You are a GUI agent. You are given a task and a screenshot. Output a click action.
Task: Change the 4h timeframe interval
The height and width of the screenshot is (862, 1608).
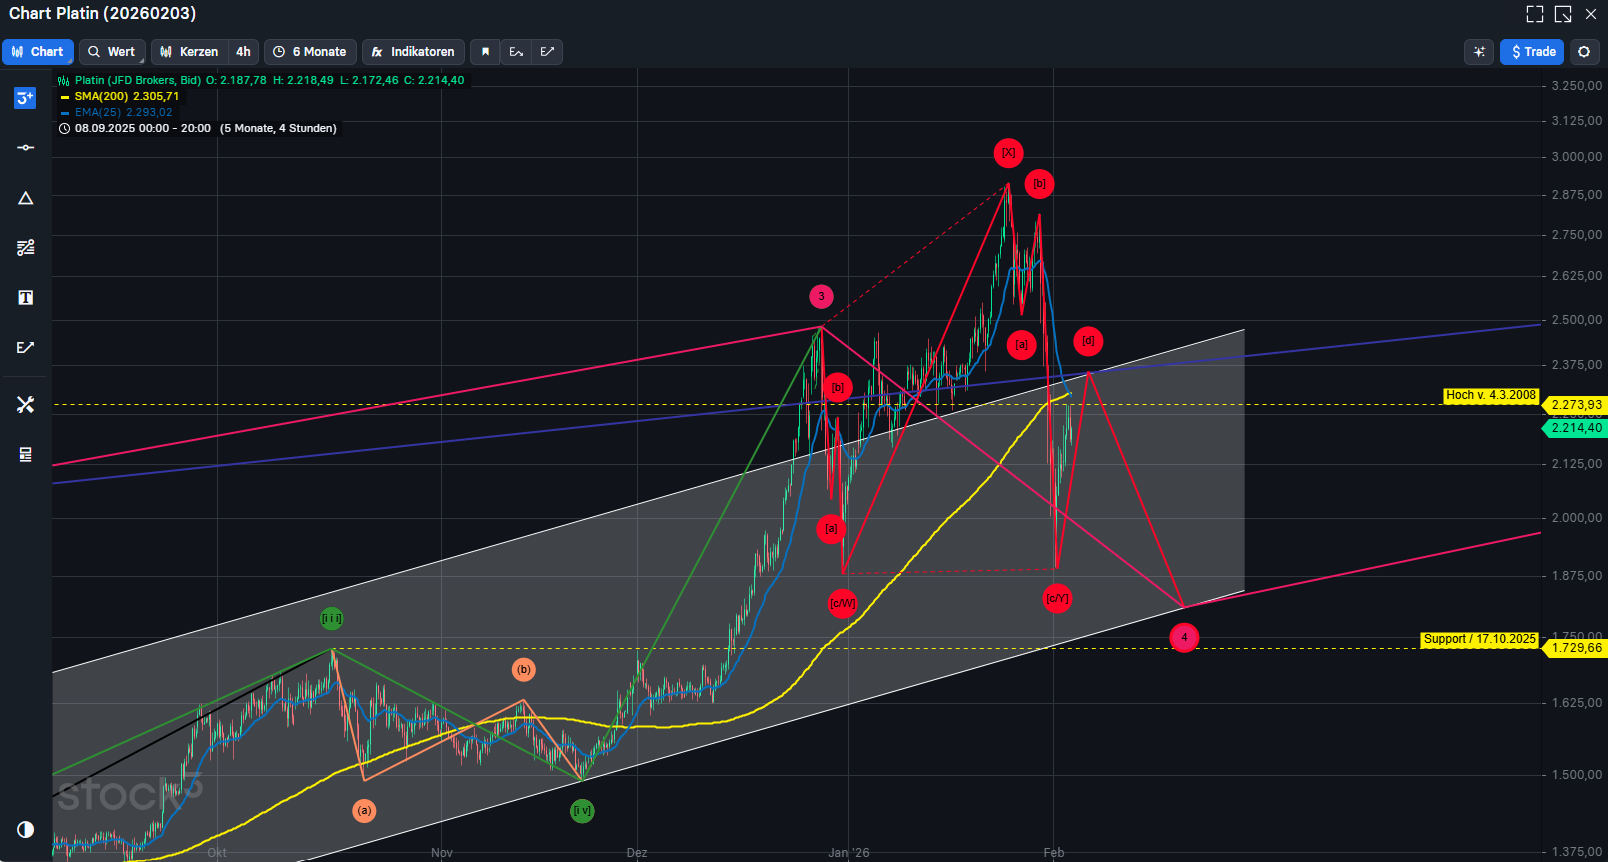point(243,52)
